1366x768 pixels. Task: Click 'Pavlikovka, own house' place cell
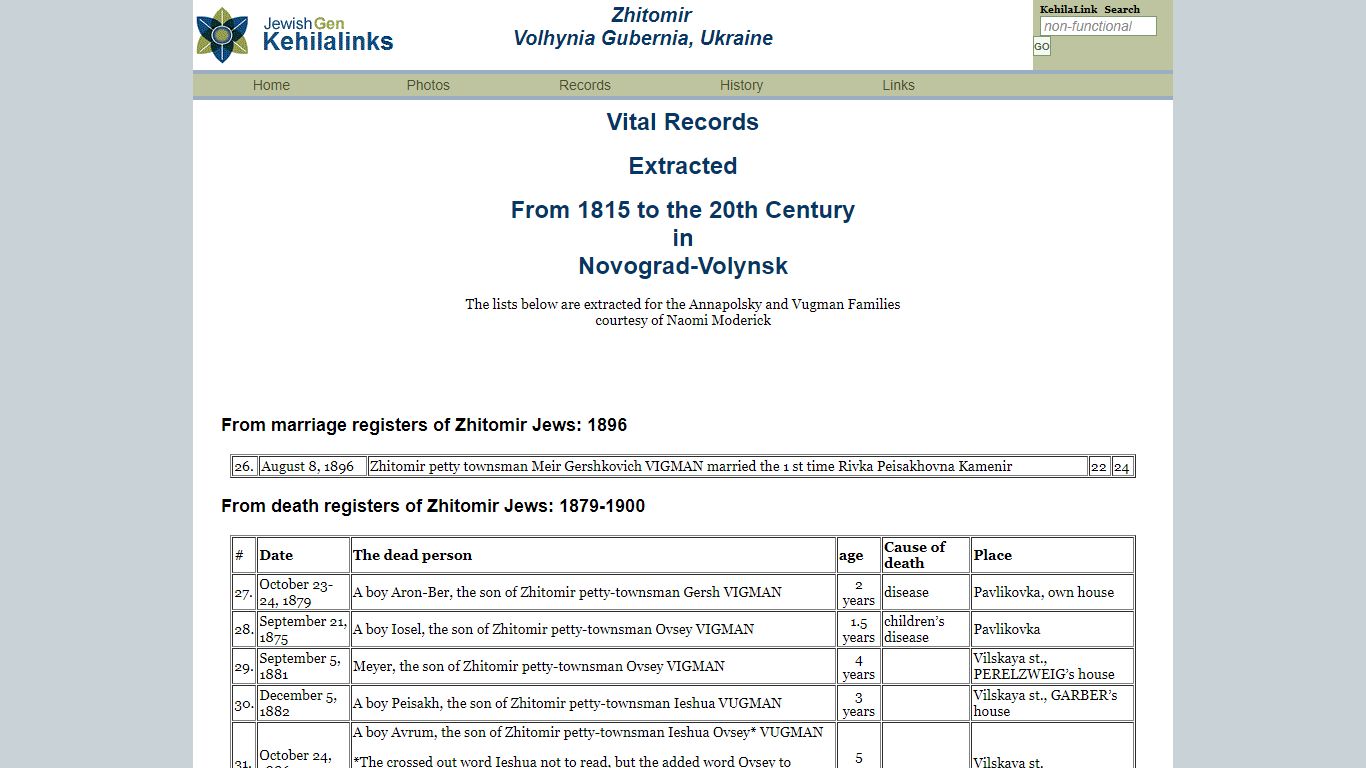(x=1052, y=592)
